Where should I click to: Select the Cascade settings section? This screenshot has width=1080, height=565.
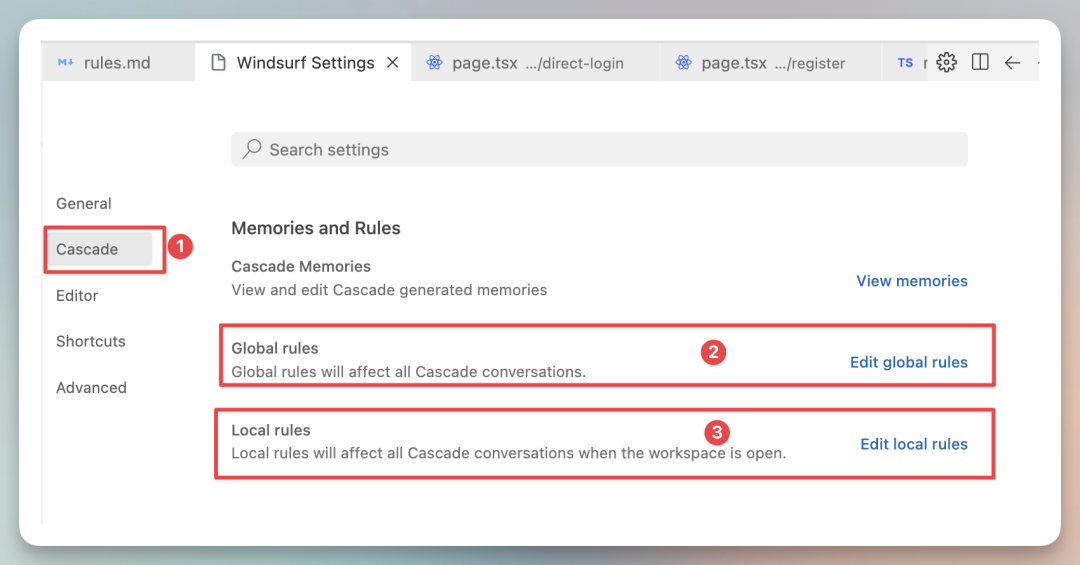(x=99, y=249)
